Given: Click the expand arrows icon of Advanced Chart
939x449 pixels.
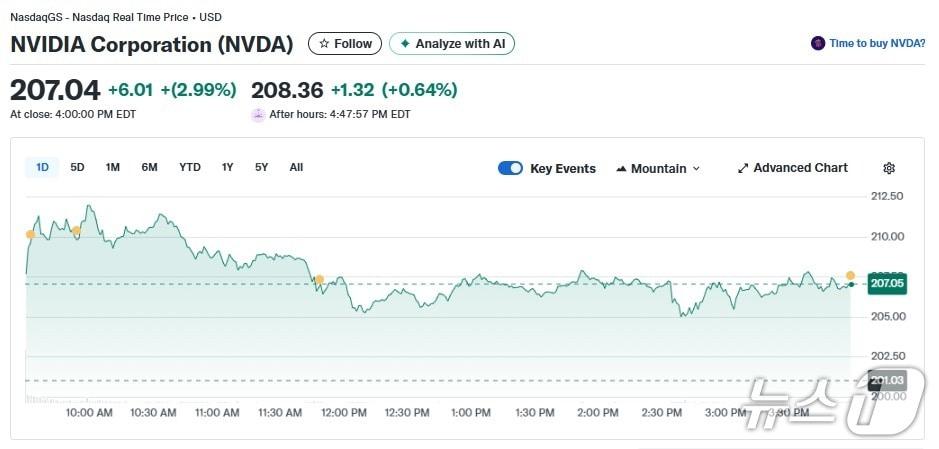Looking at the screenshot, I should tap(743, 169).
